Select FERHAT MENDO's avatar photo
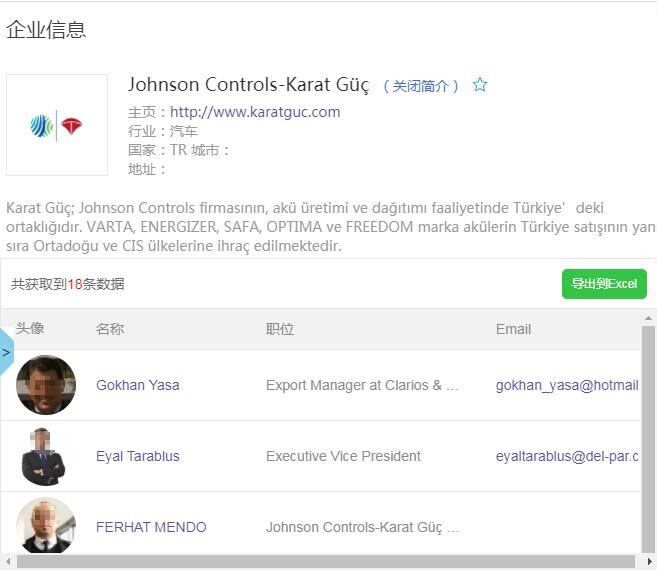The image size is (657, 570). [x=46, y=526]
